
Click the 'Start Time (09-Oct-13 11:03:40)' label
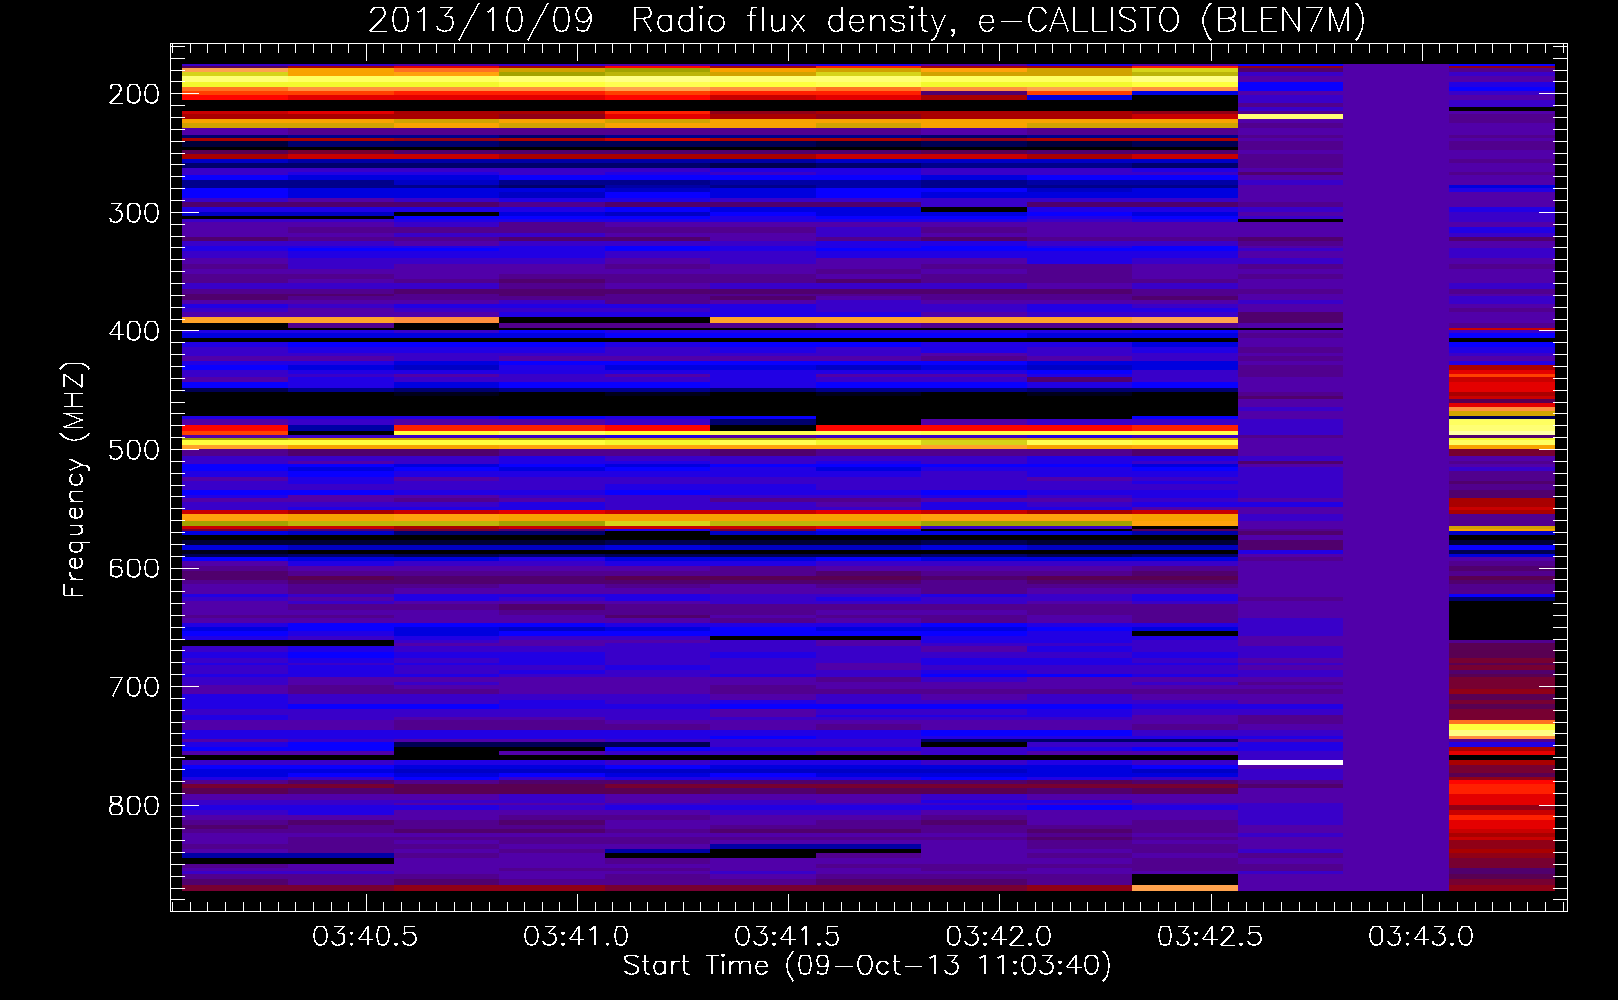tap(867, 966)
